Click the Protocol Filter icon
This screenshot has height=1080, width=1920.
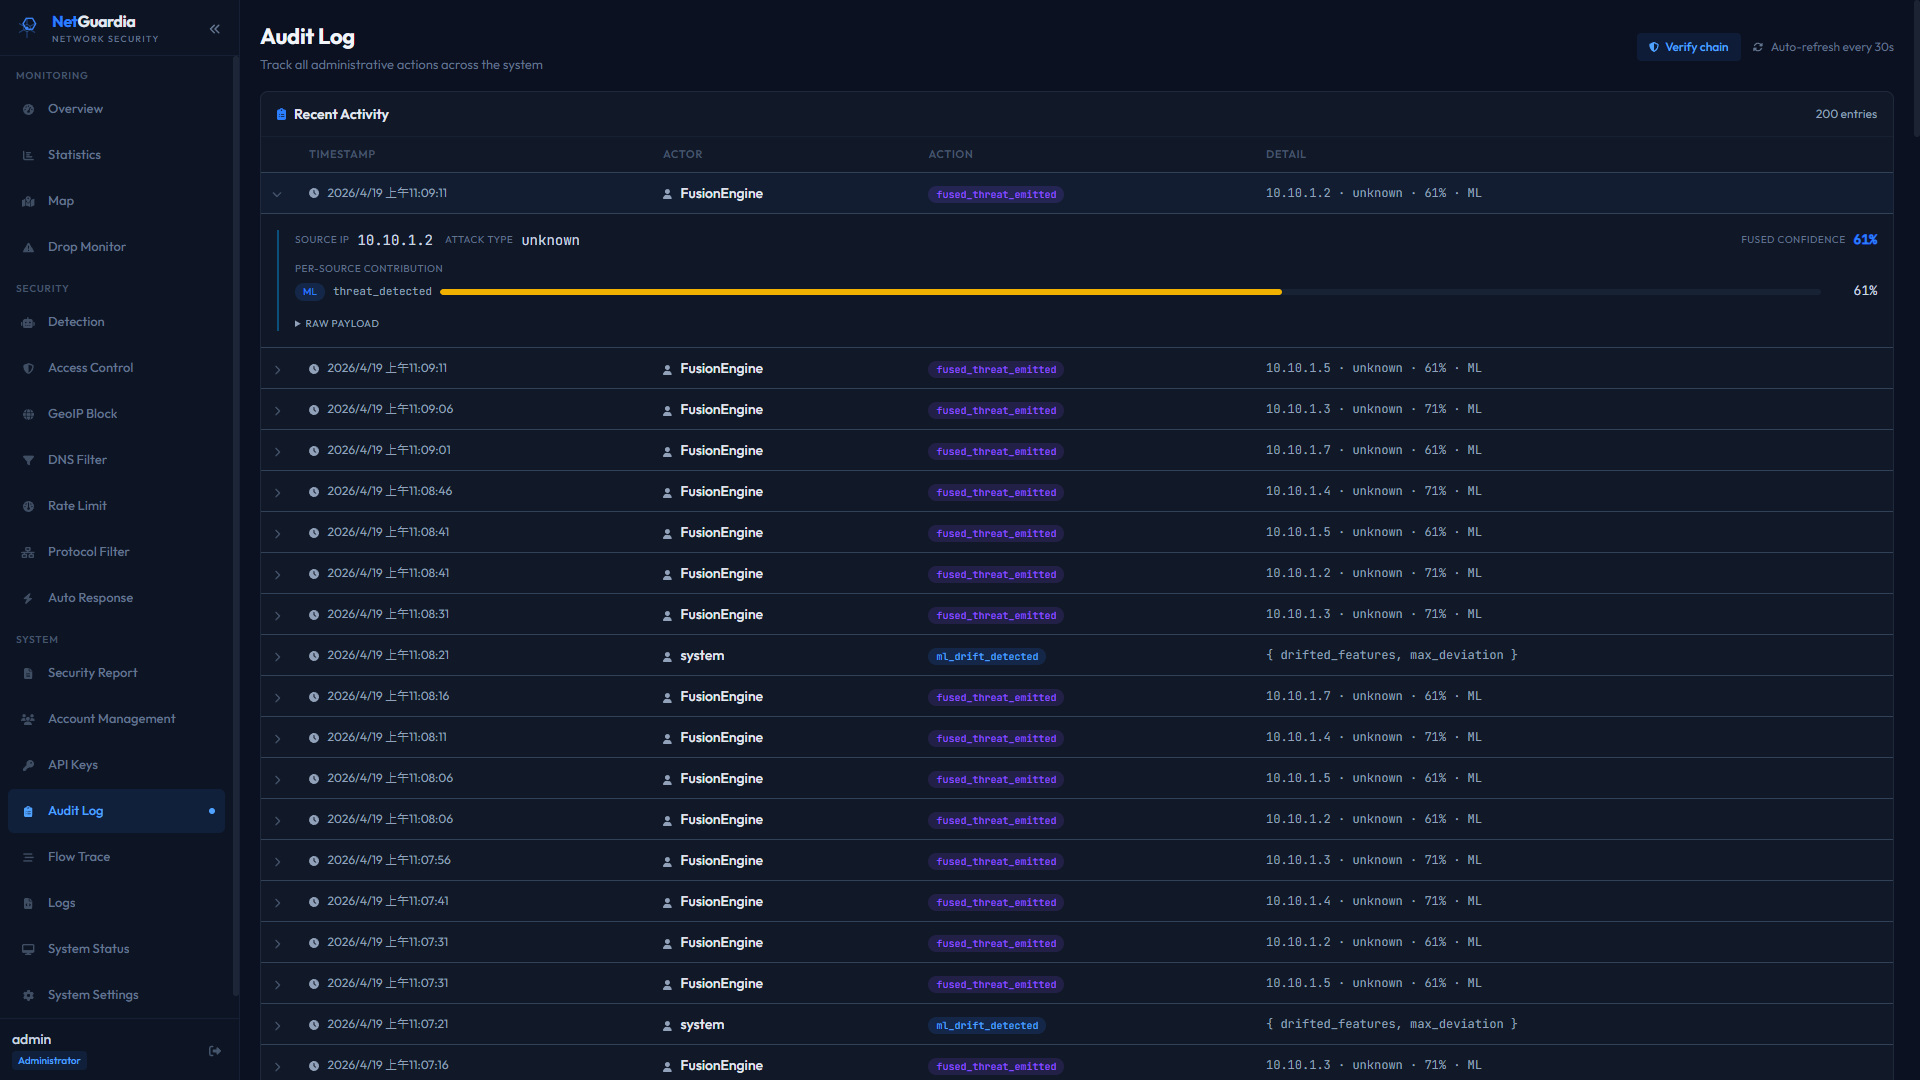point(28,553)
